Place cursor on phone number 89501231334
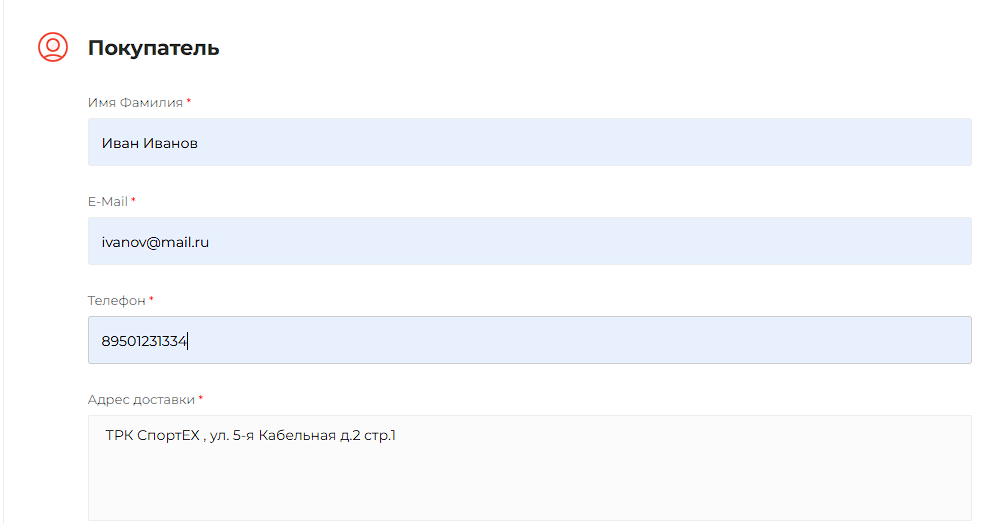The image size is (990, 524). [x=144, y=341]
